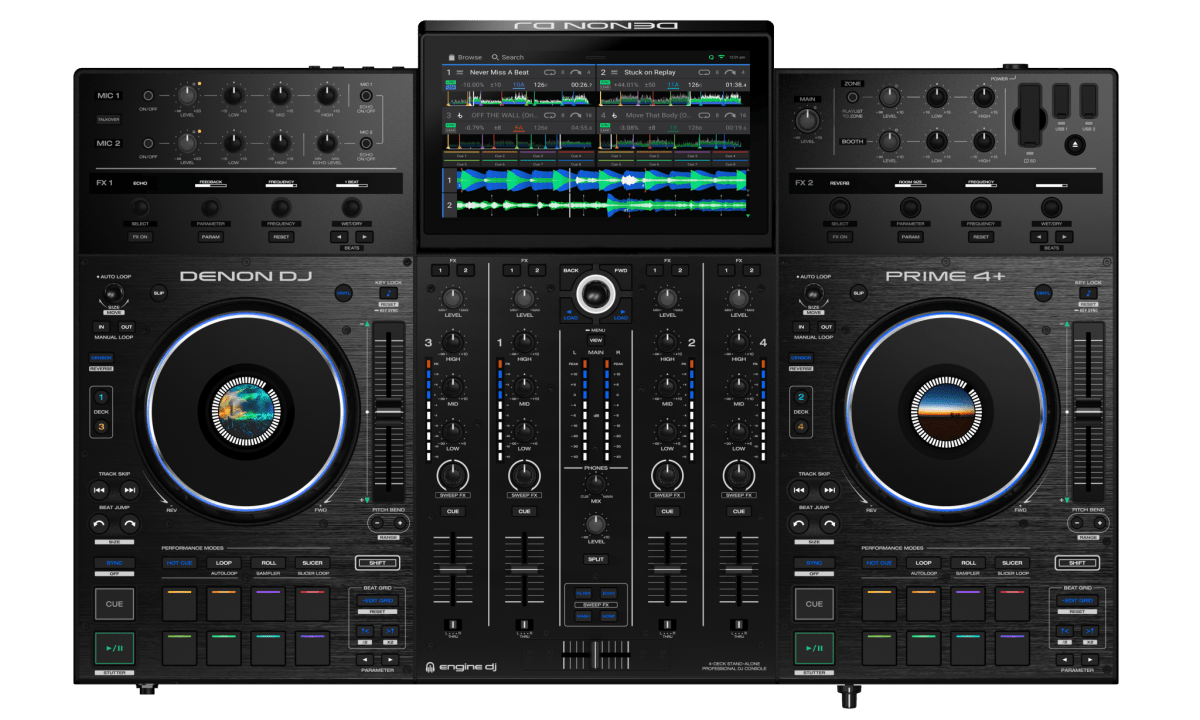Image resolution: width=1200 pixels, height=720 pixels.
Task: Enable Talkover for the microphones
Action: (107, 119)
